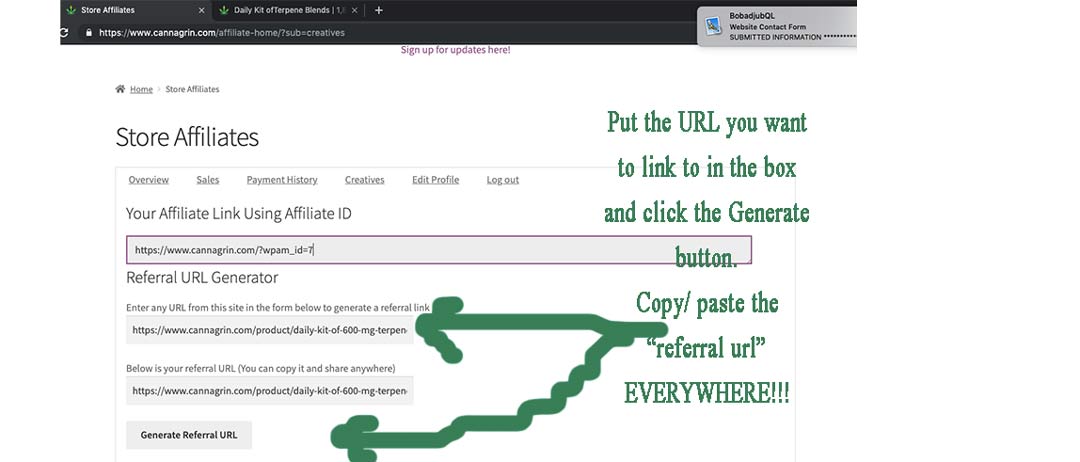Close the Daily Kit of Terpene Blends tab
This screenshot has height=462, width=1080.
tap(354, 10)
